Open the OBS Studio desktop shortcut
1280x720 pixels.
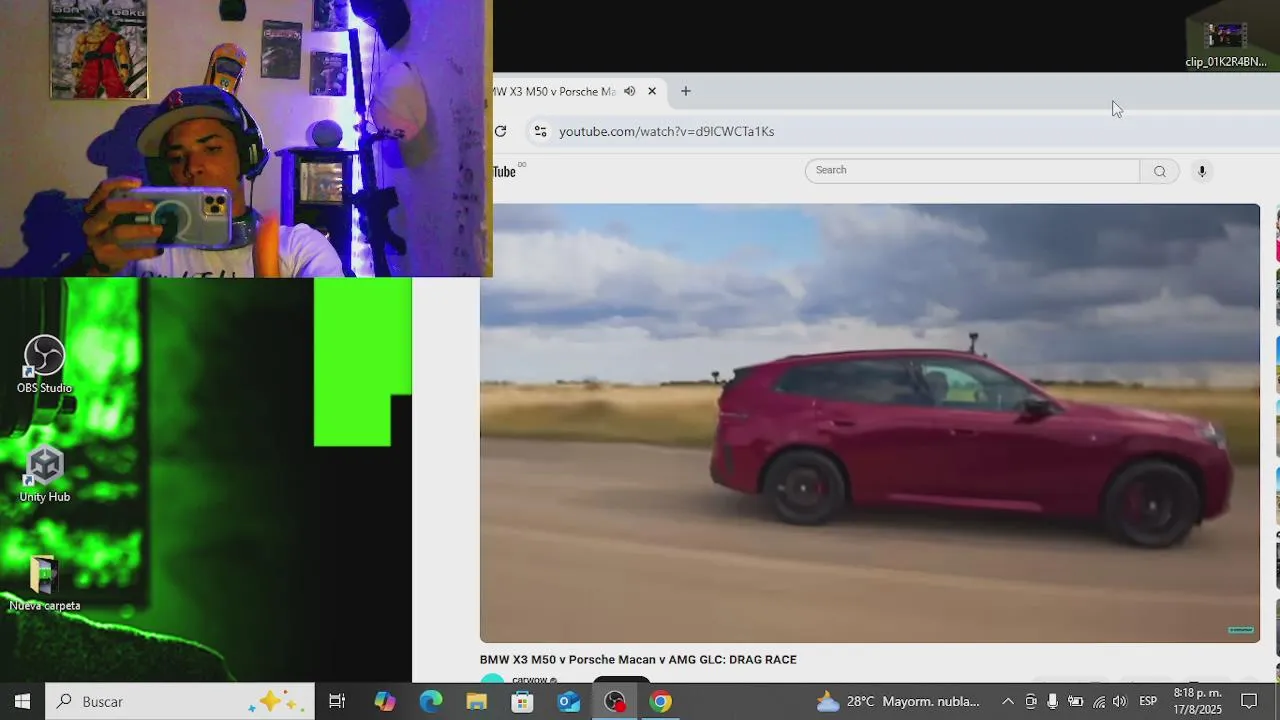pyautogui.click(x=44, y=365)
